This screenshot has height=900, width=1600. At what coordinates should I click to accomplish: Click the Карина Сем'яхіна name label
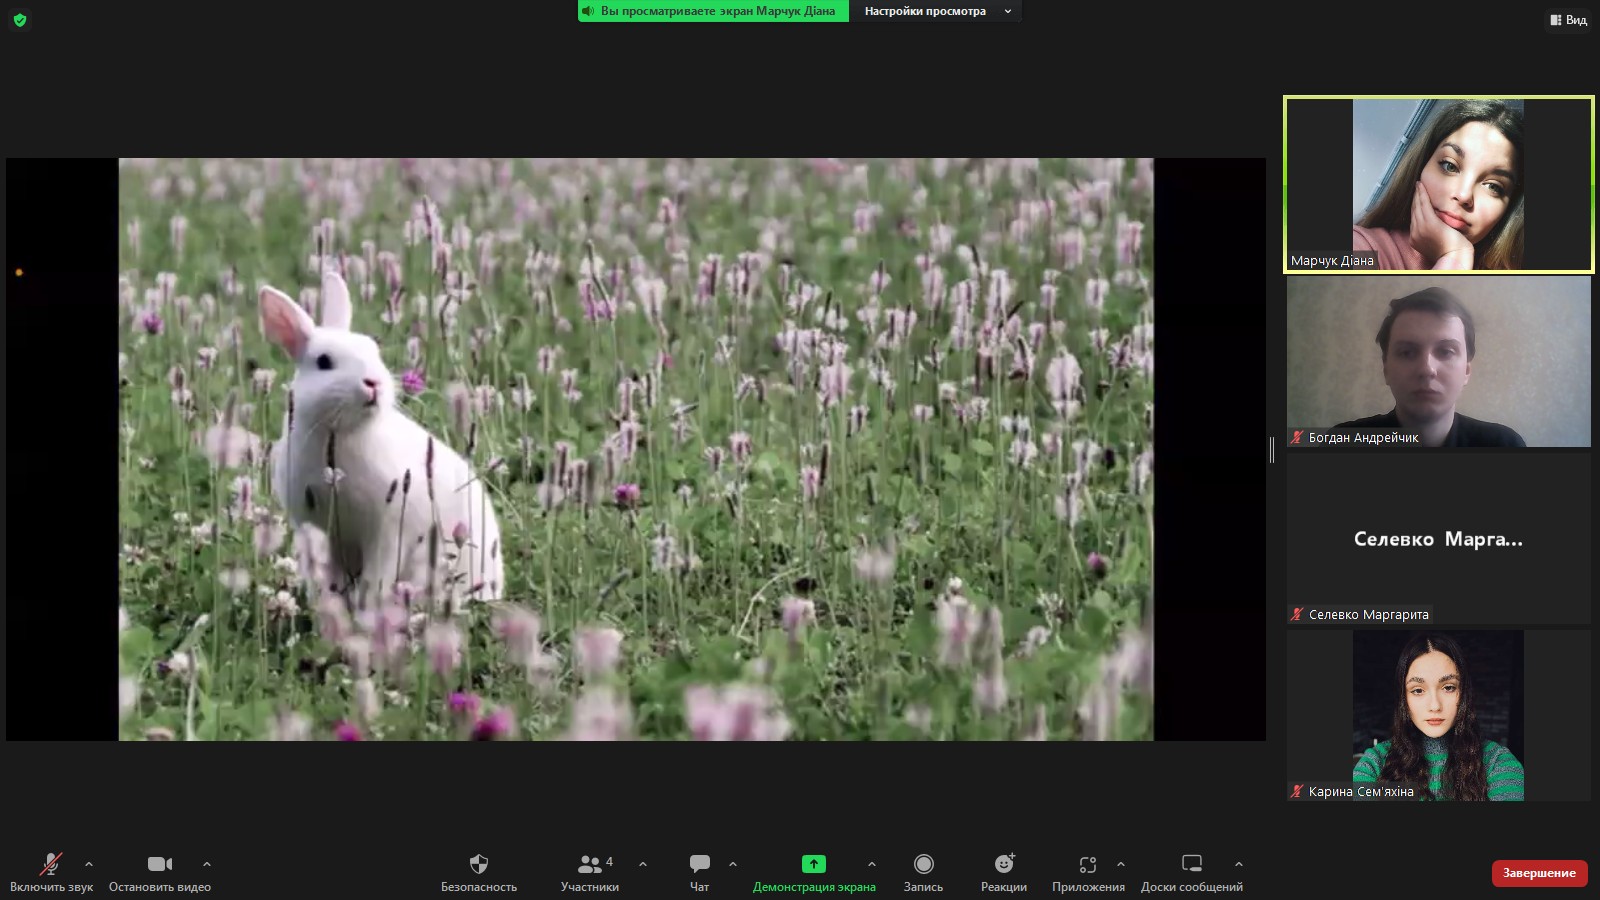(1361, 792)
